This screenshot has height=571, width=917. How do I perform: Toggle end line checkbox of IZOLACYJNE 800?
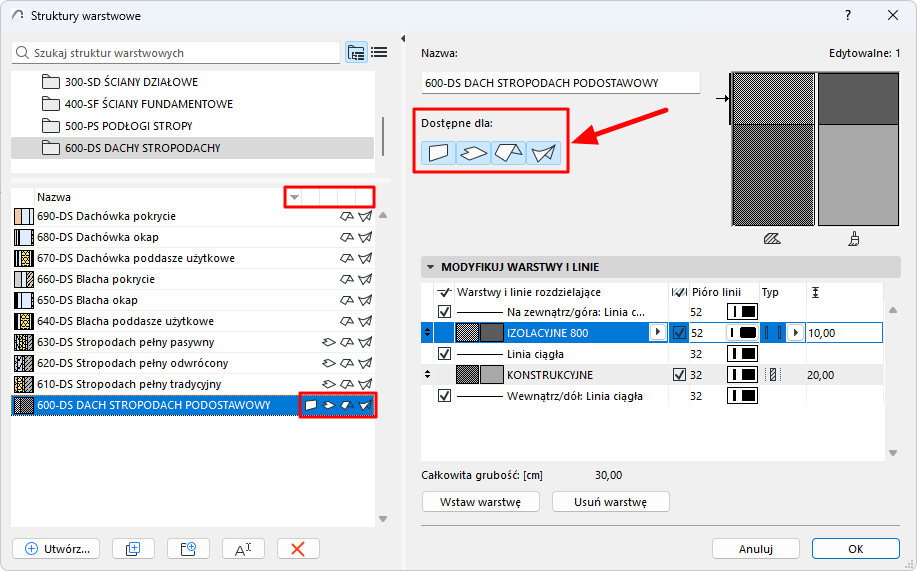point(679,333)
